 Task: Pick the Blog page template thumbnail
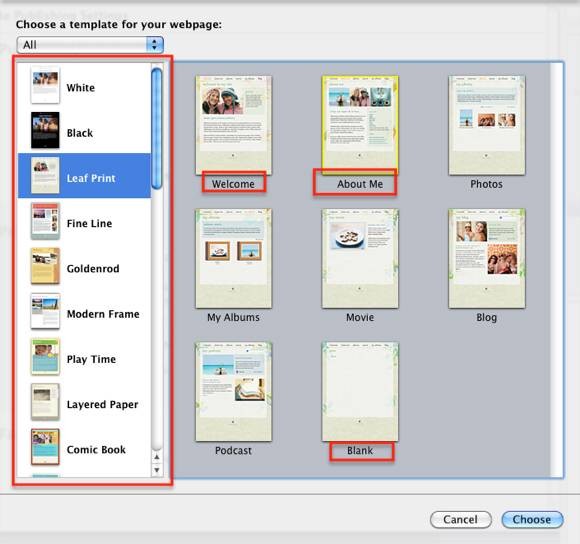(x=486, y=258)
